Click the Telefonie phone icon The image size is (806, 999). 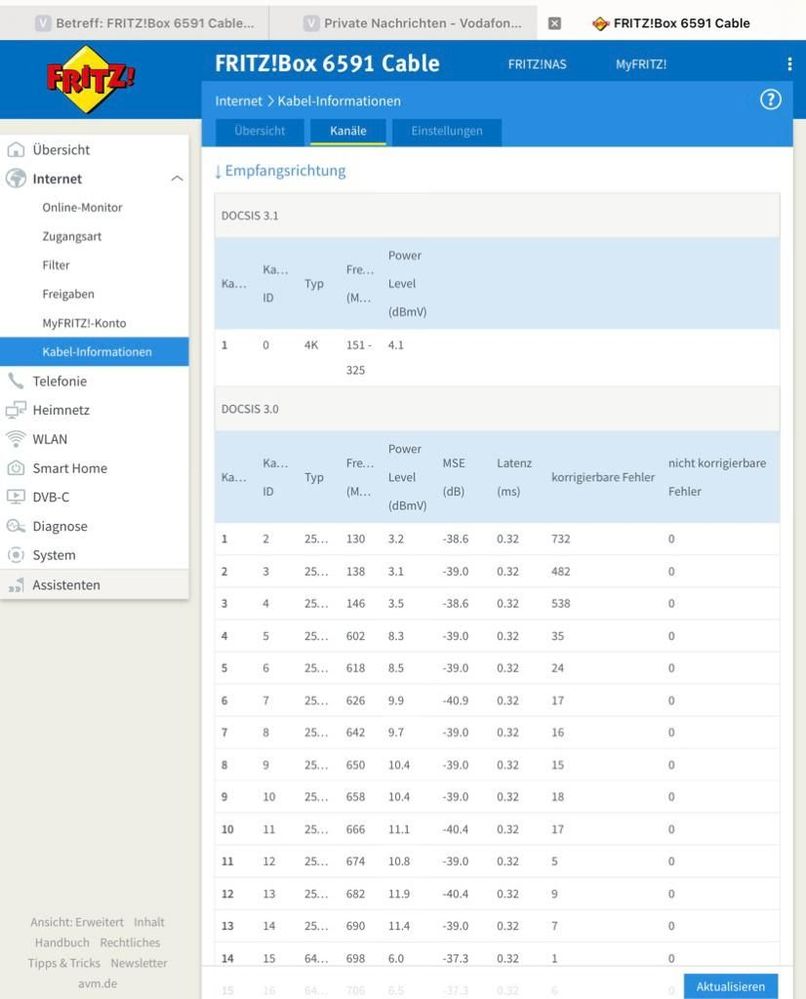[x=15, y=381]
